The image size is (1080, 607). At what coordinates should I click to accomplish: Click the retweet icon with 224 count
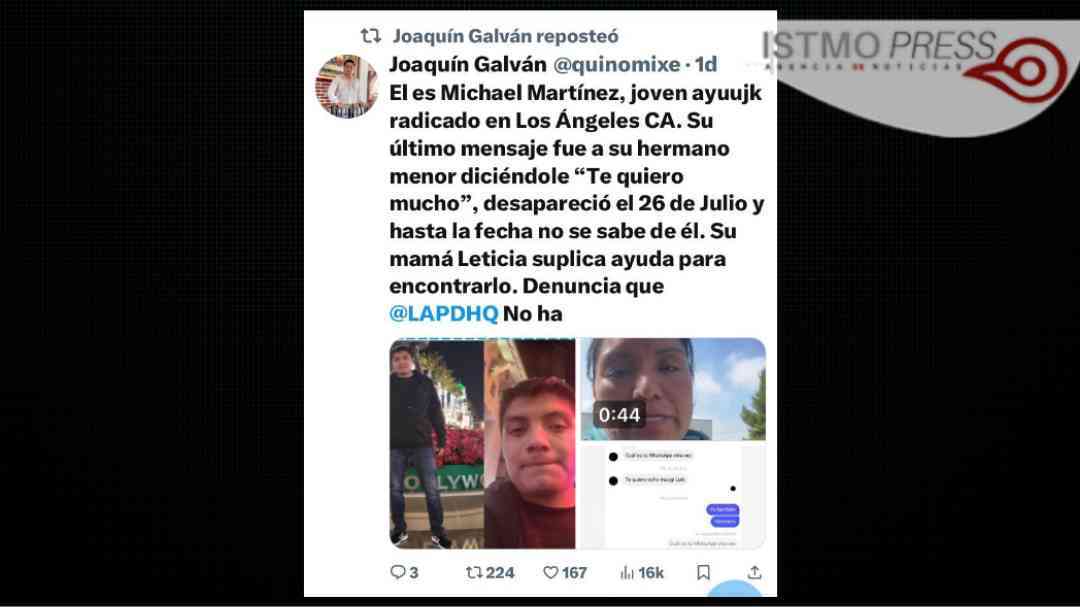point(474,573)
